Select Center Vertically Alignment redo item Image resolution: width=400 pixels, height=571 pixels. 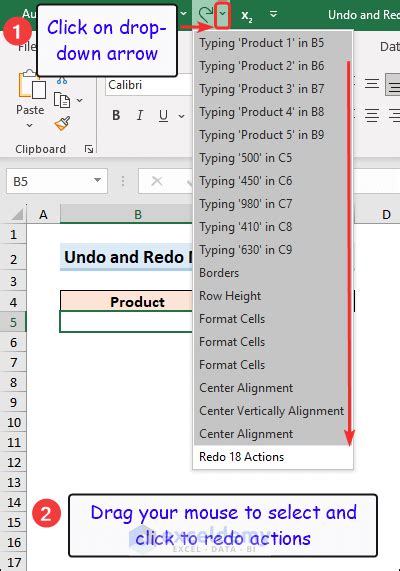pyautogui.click(x=272, y=411)
